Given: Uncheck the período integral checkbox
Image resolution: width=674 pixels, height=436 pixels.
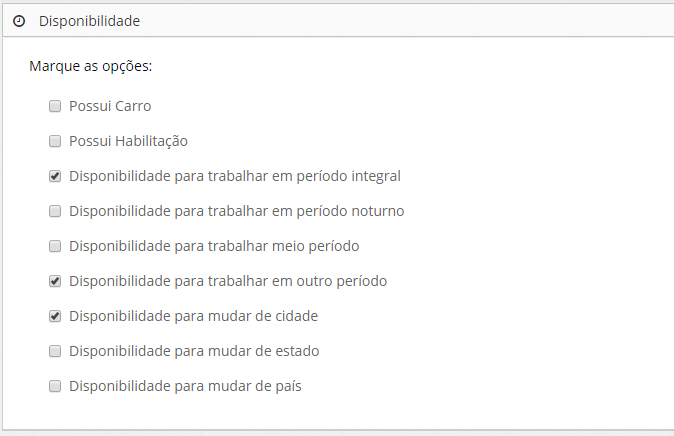Looking at the screenshot, I should click(55, 176).
